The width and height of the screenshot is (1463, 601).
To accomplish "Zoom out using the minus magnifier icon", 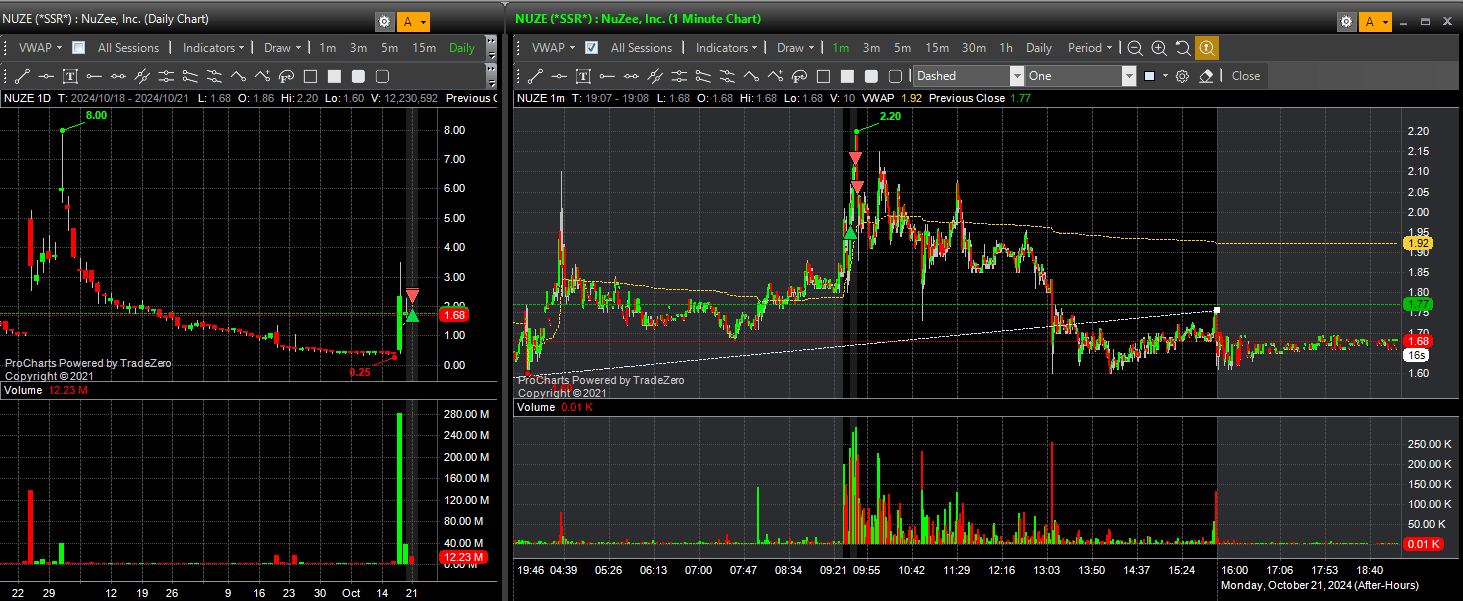I will click(x=1135, y=48).
